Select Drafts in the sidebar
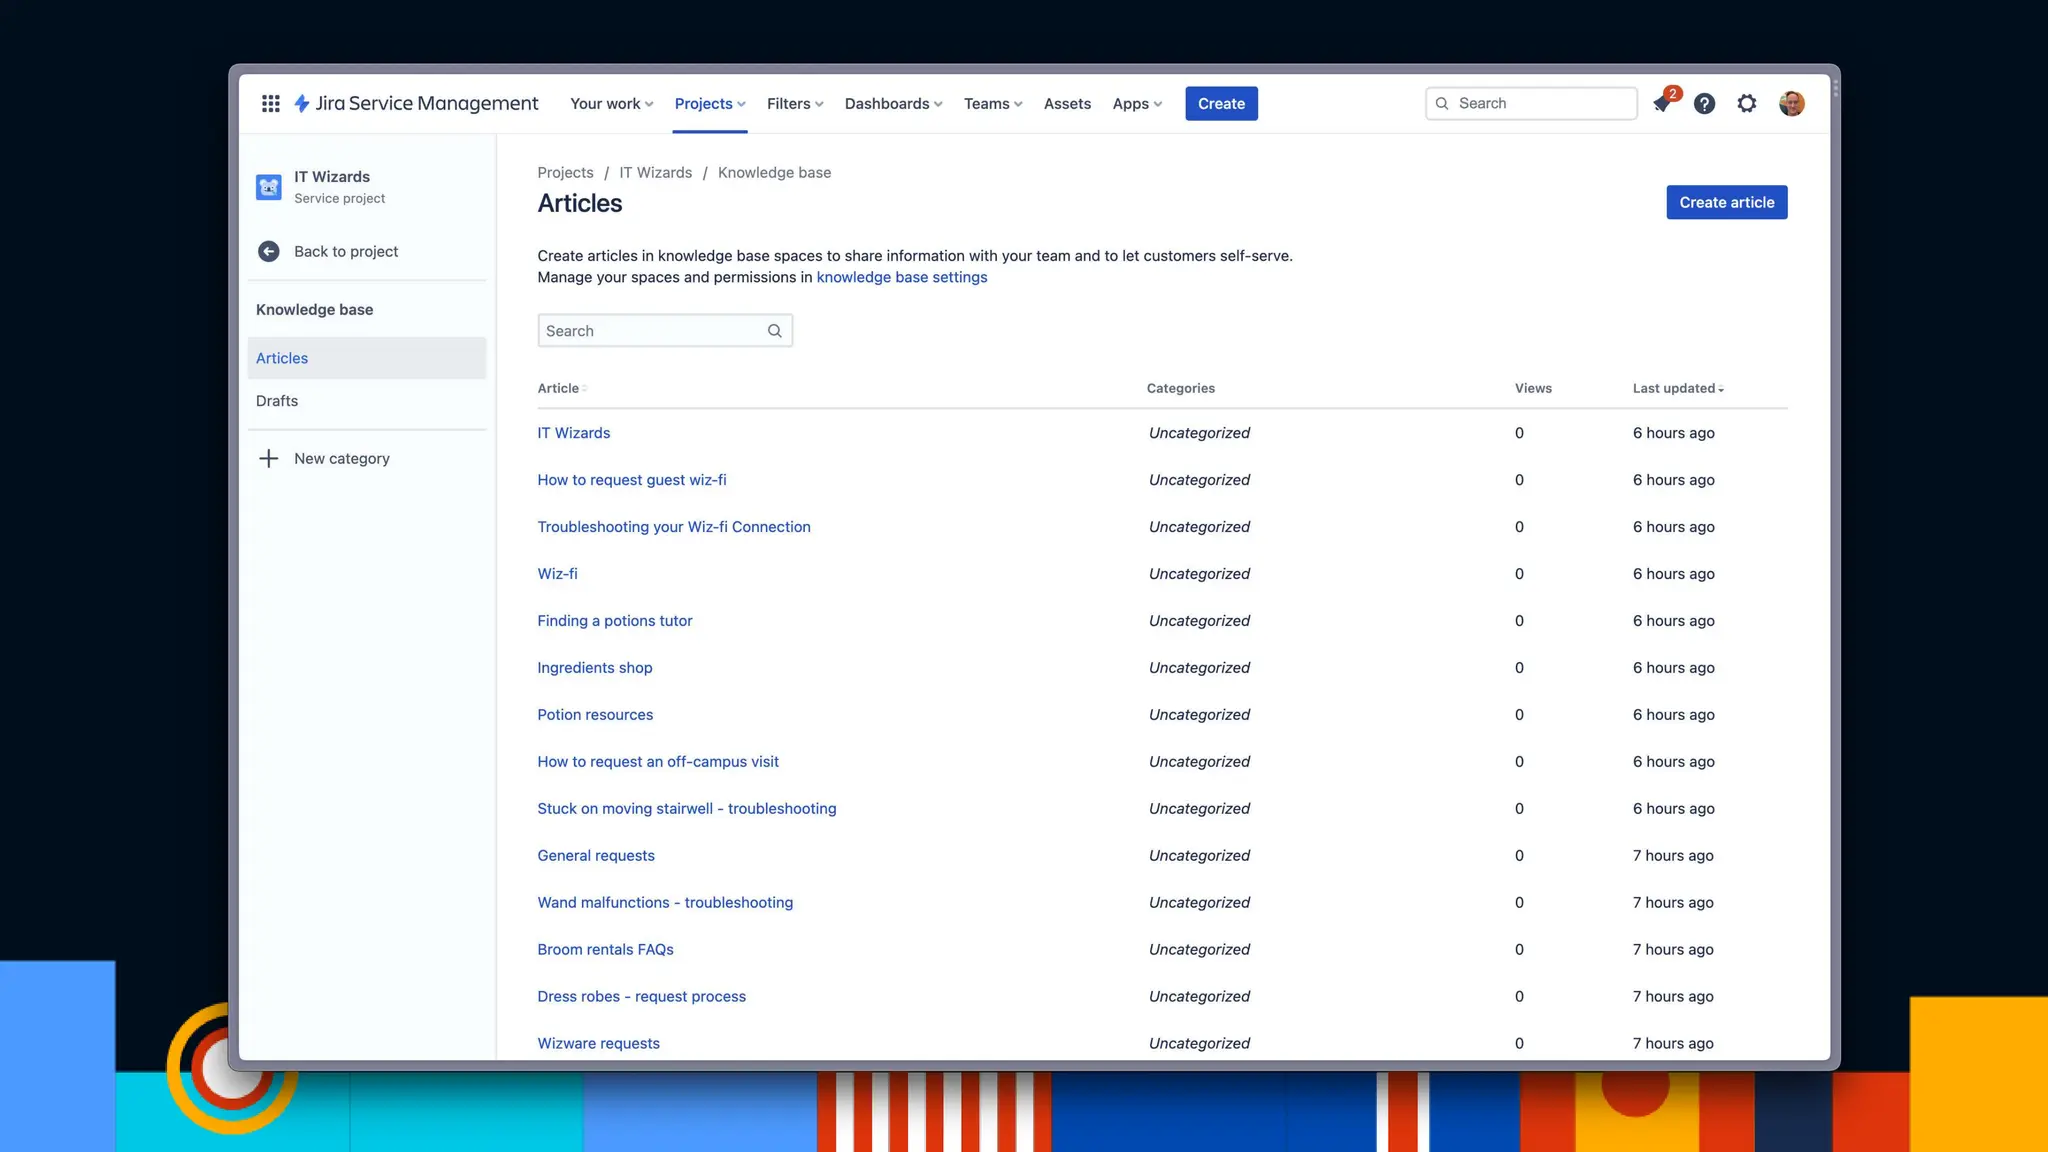Image resolution: width=2048 pixels, height=1152 pixels. (x=277, y=401)
